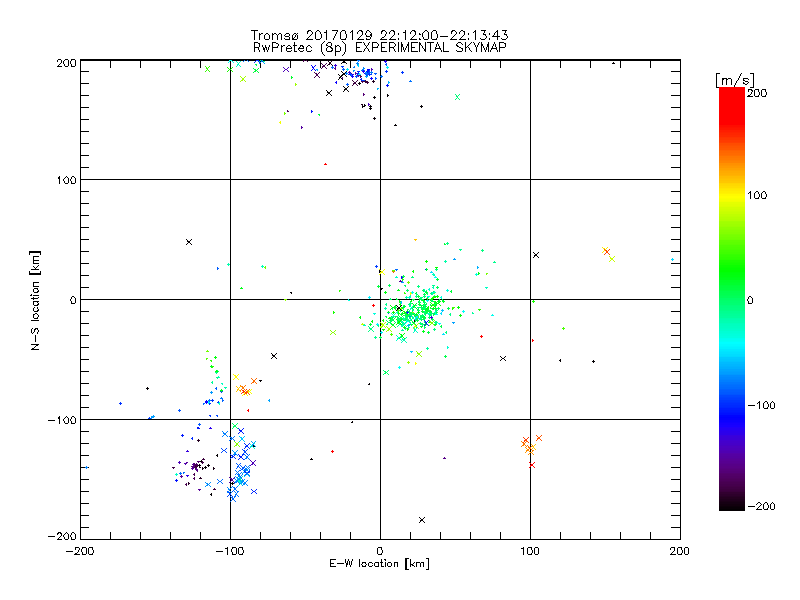This screenshot has height=600, width=800.
Task: Select the 'E-W location [km]' axis label
Action: (x=379, y=564)
